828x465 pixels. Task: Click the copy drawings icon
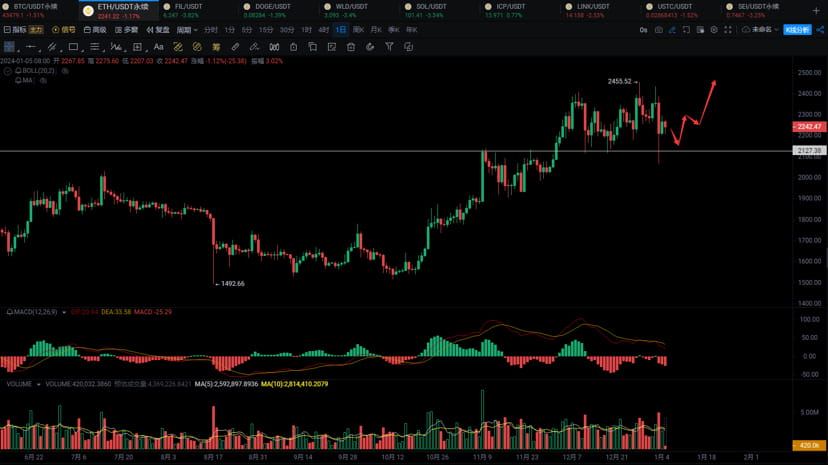pyautogui.click(x=313, y=47)
